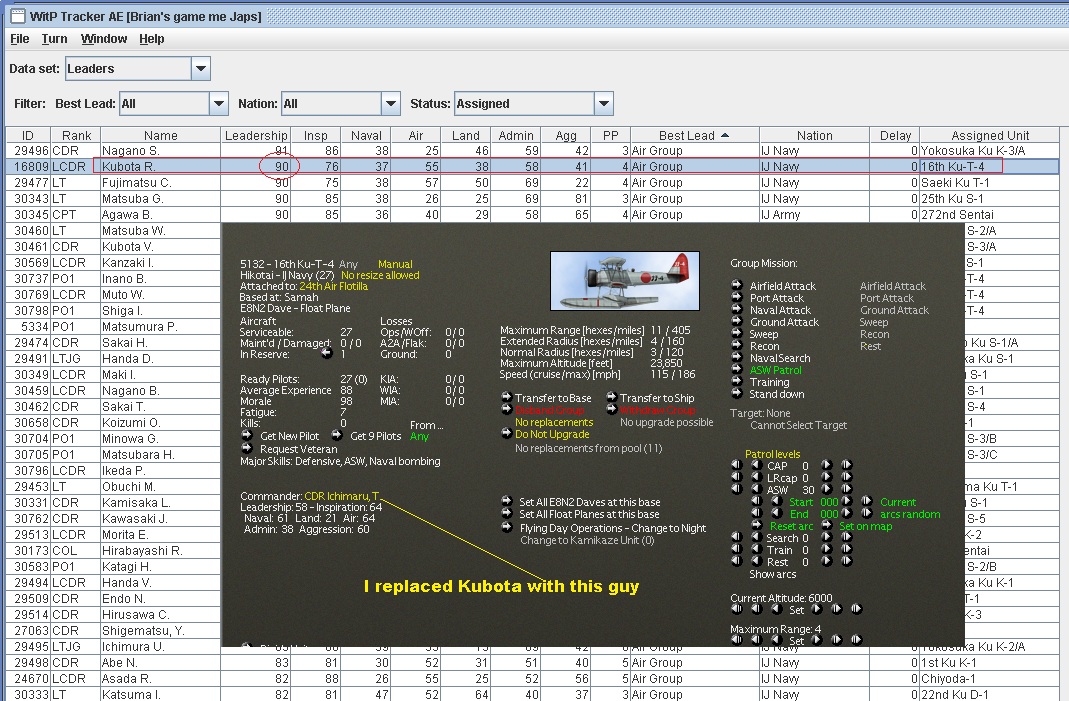Open the Window menu

point(104,39)
